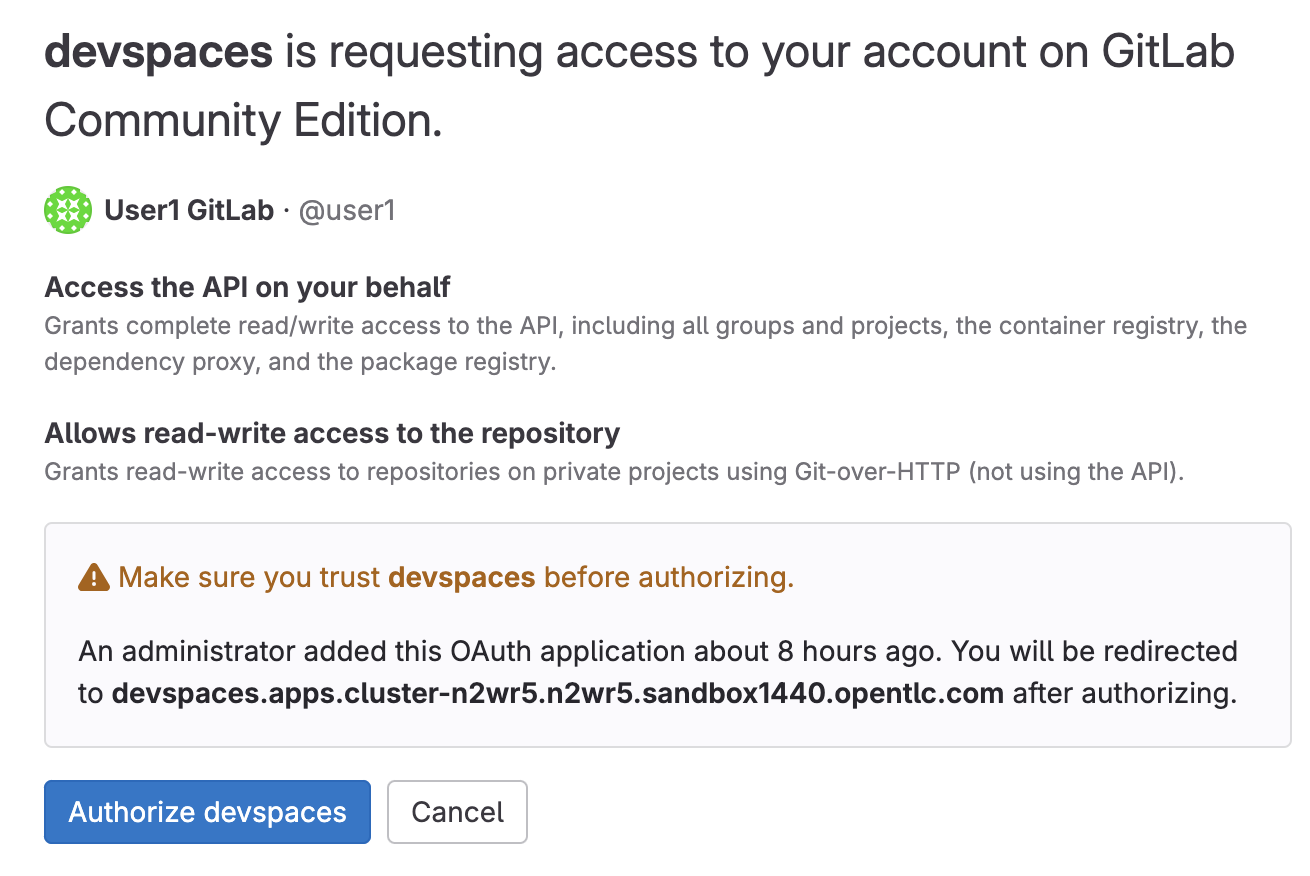Click the 'Make sure you trust devspaces' warning
The height and width of the screenshot is (876, 1310).
coord(456,577)
